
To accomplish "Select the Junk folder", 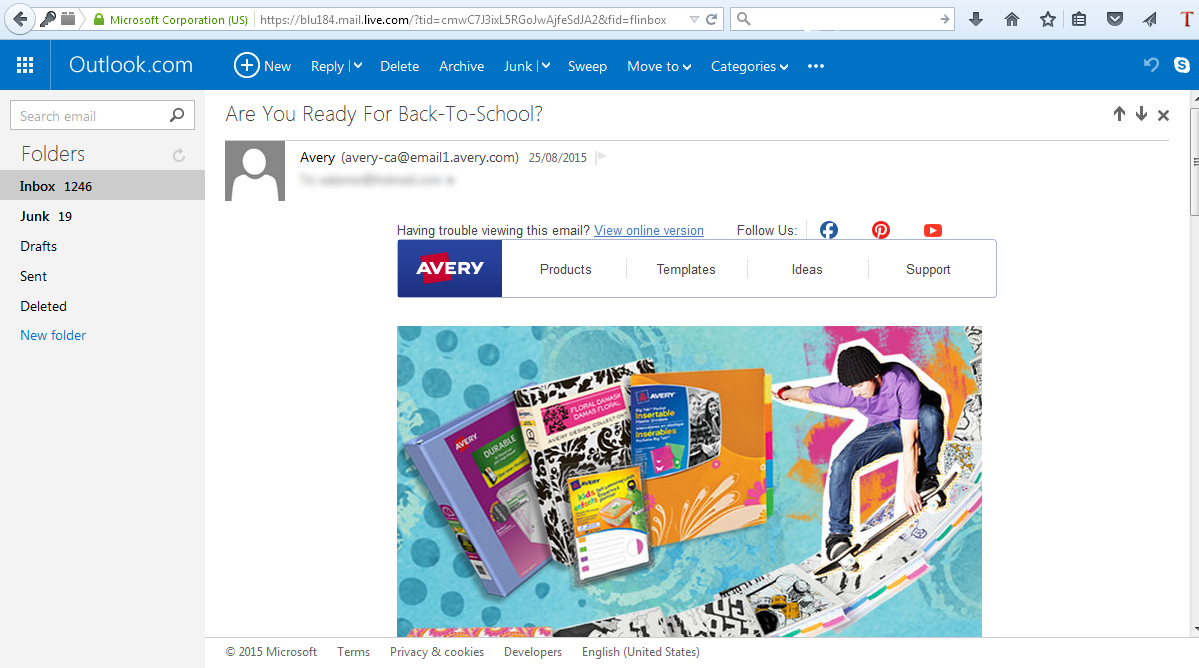I will [x=102, y=216].
